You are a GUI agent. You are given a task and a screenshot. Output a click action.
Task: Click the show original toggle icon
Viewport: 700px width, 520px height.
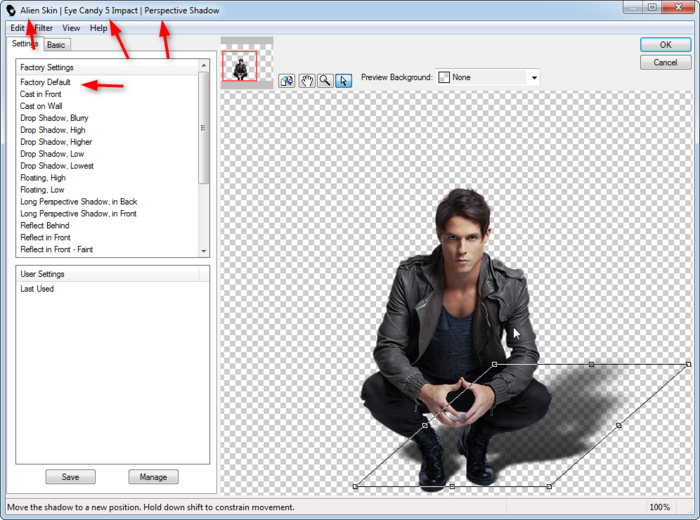(287, 81)
